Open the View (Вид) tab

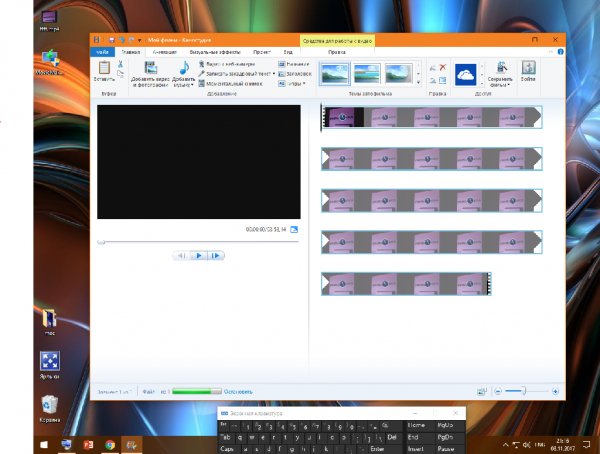coord(288,52)
